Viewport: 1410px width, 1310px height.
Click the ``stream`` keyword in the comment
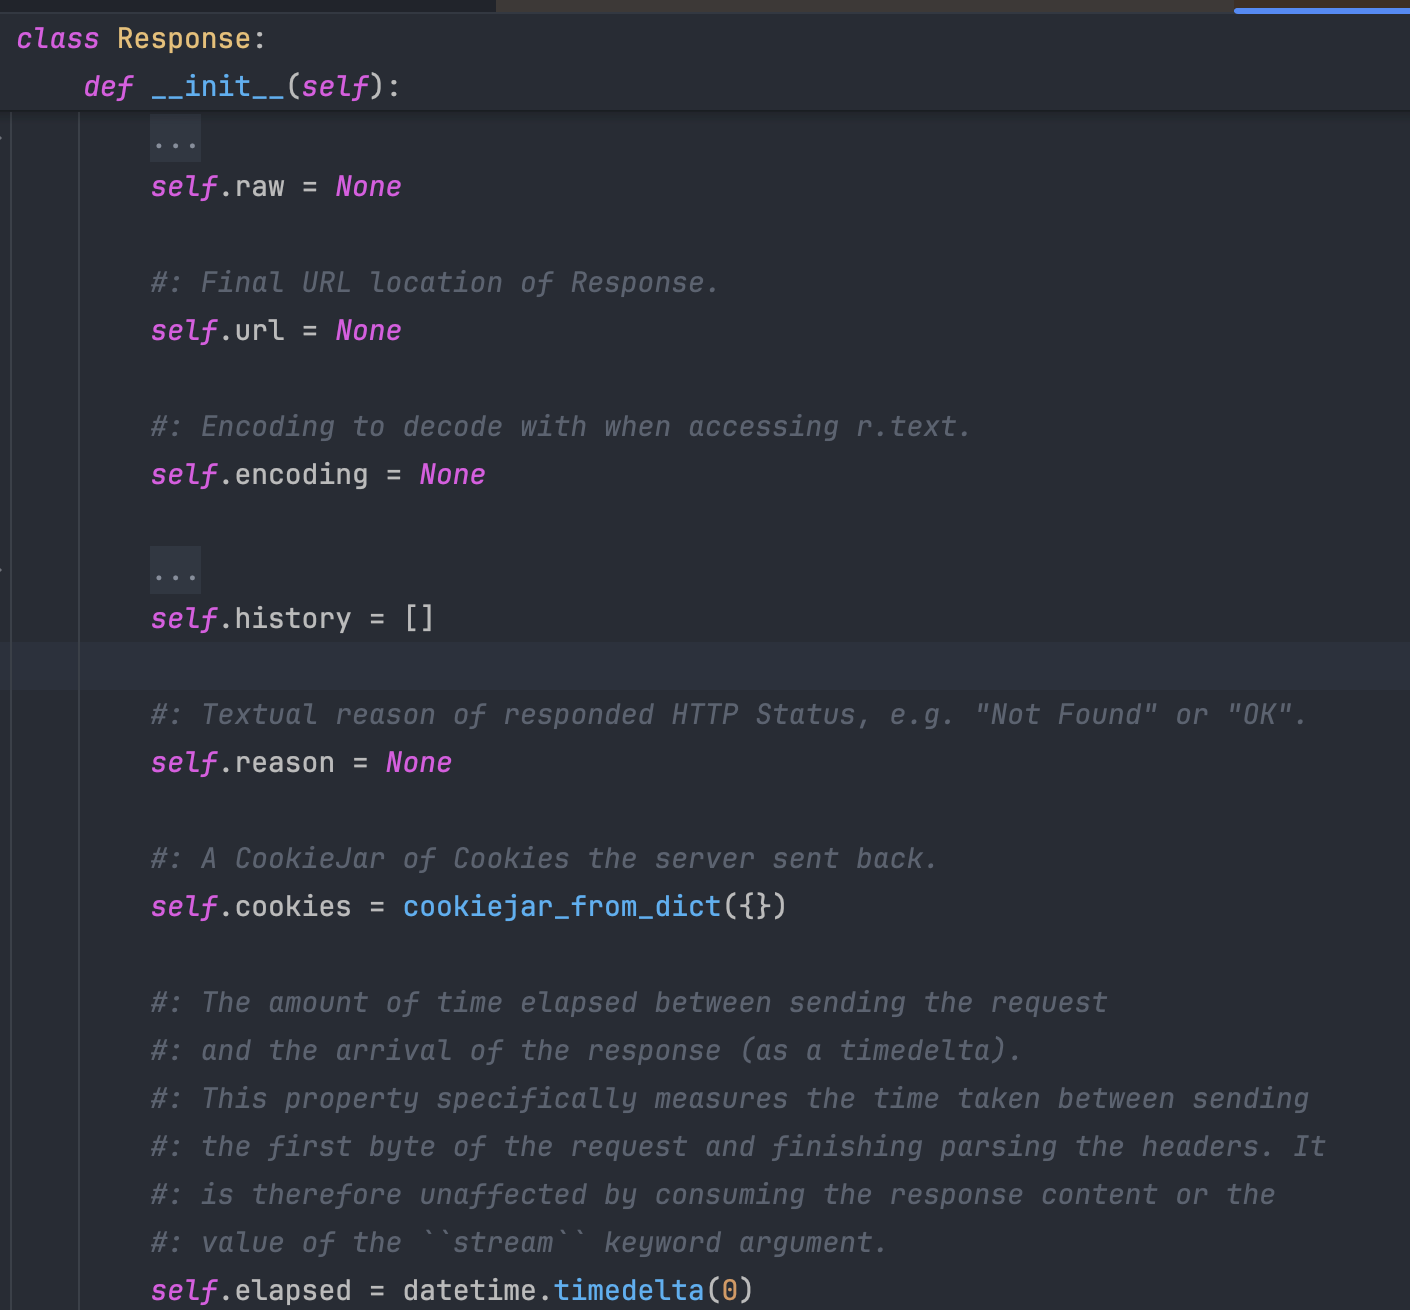click(503, 1243)
